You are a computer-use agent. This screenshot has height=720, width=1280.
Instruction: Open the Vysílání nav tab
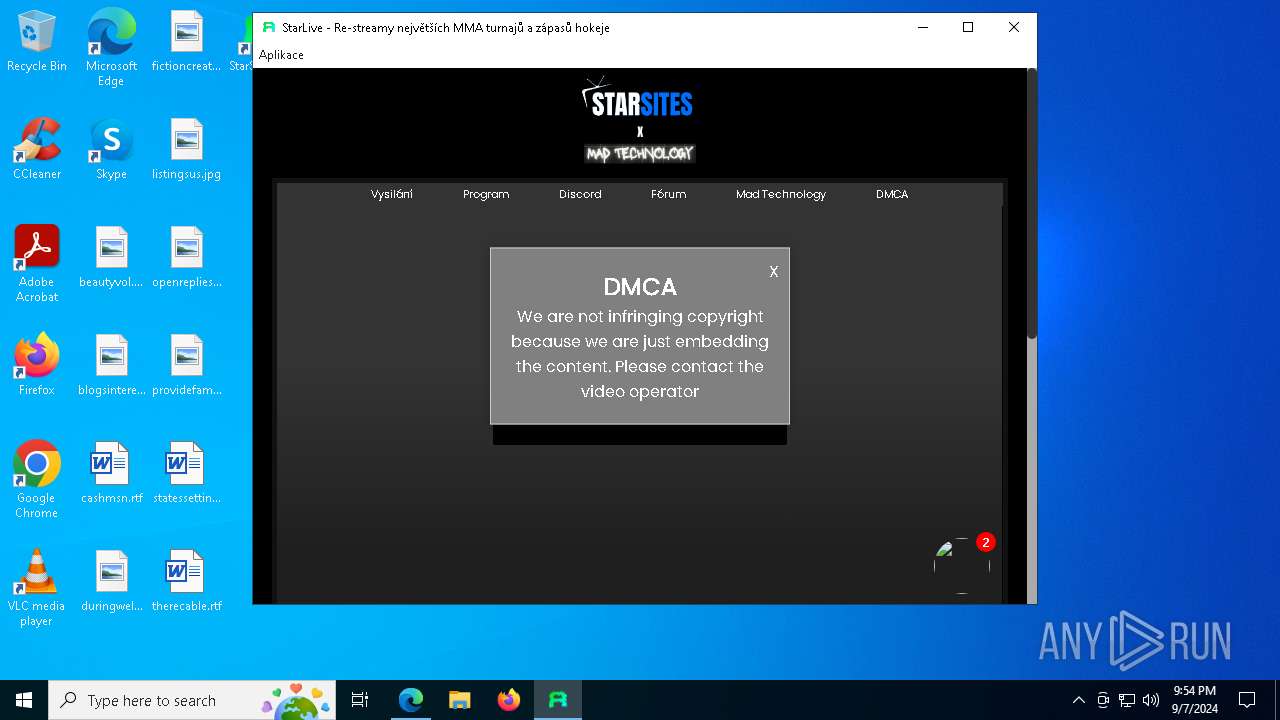point(392,194)
